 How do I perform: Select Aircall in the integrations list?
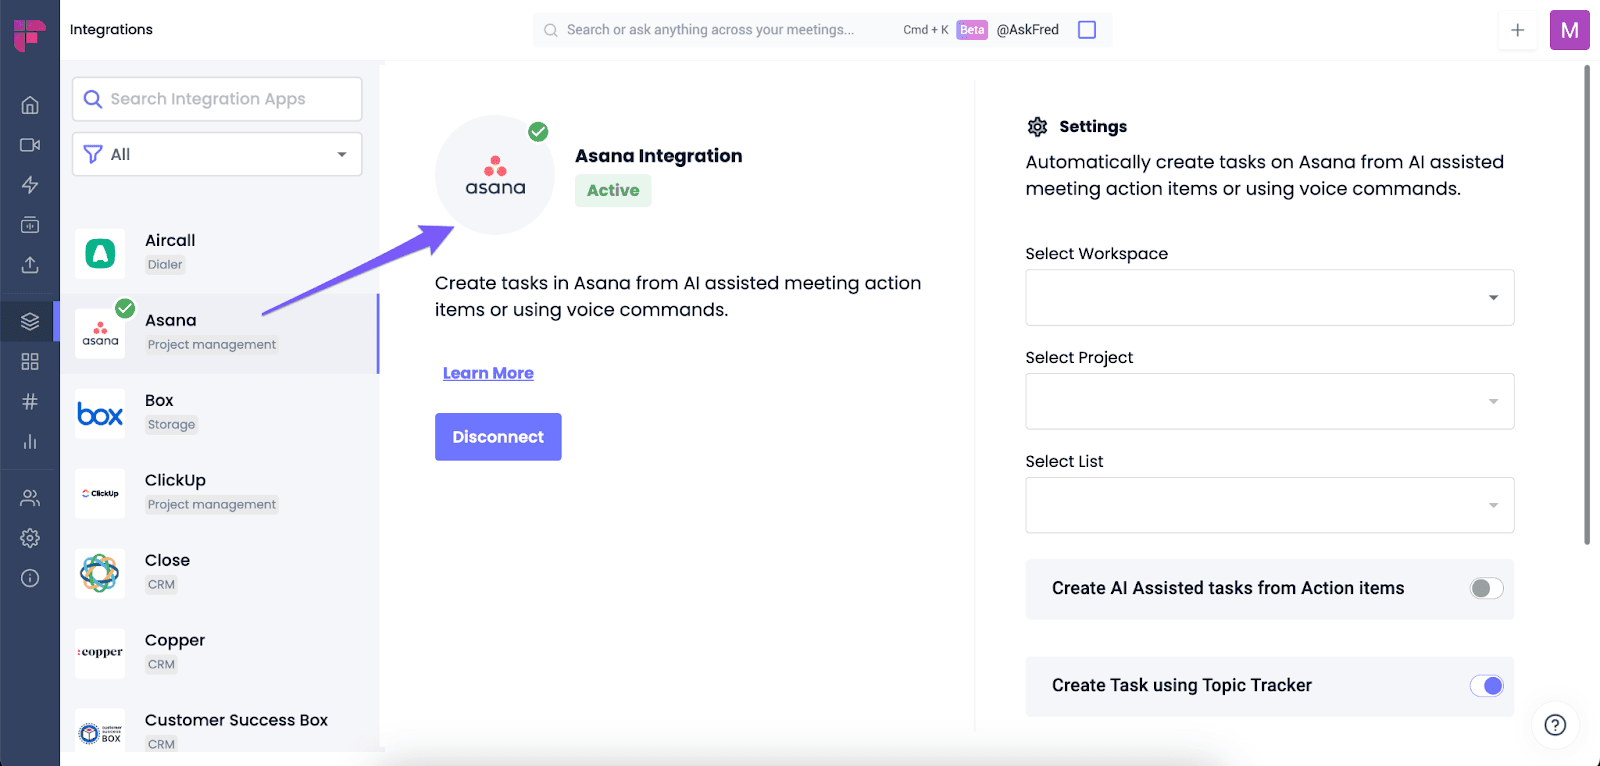click(220, 254)
